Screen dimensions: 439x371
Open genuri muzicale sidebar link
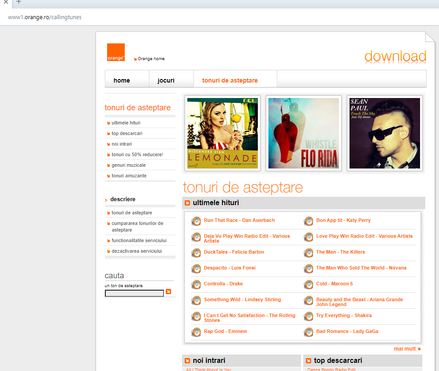(x=129, y=165)
